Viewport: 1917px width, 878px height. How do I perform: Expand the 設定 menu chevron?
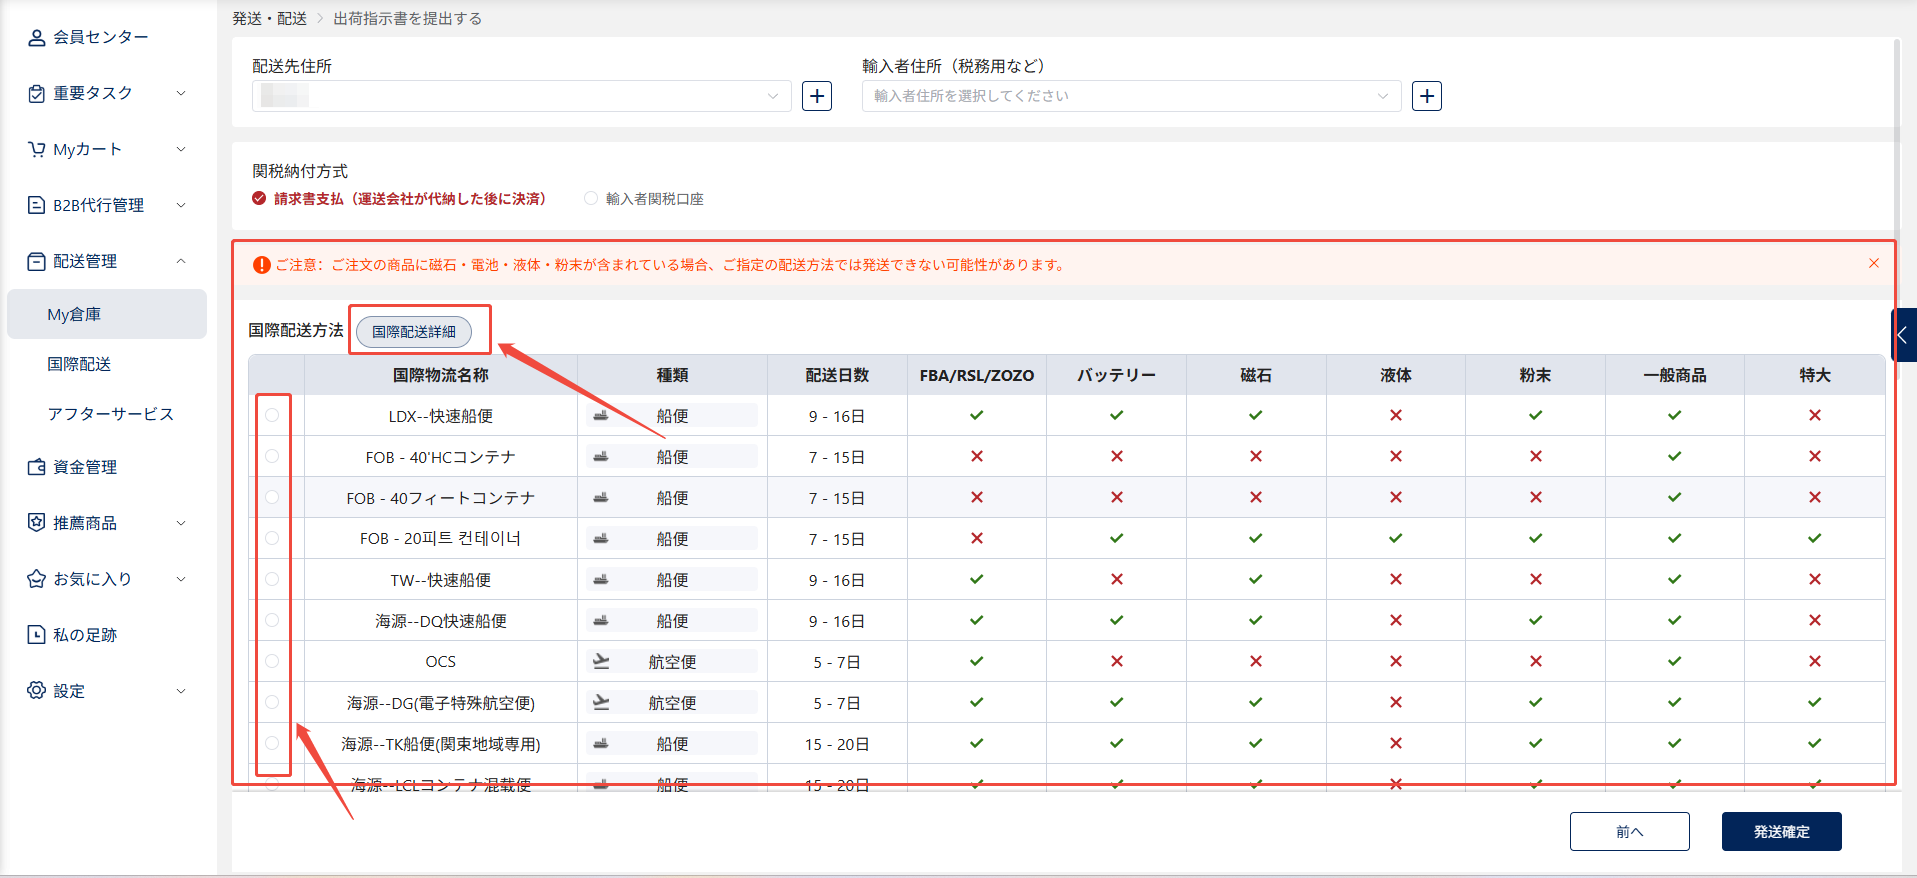pyautogui.click(x=181, y=691)
